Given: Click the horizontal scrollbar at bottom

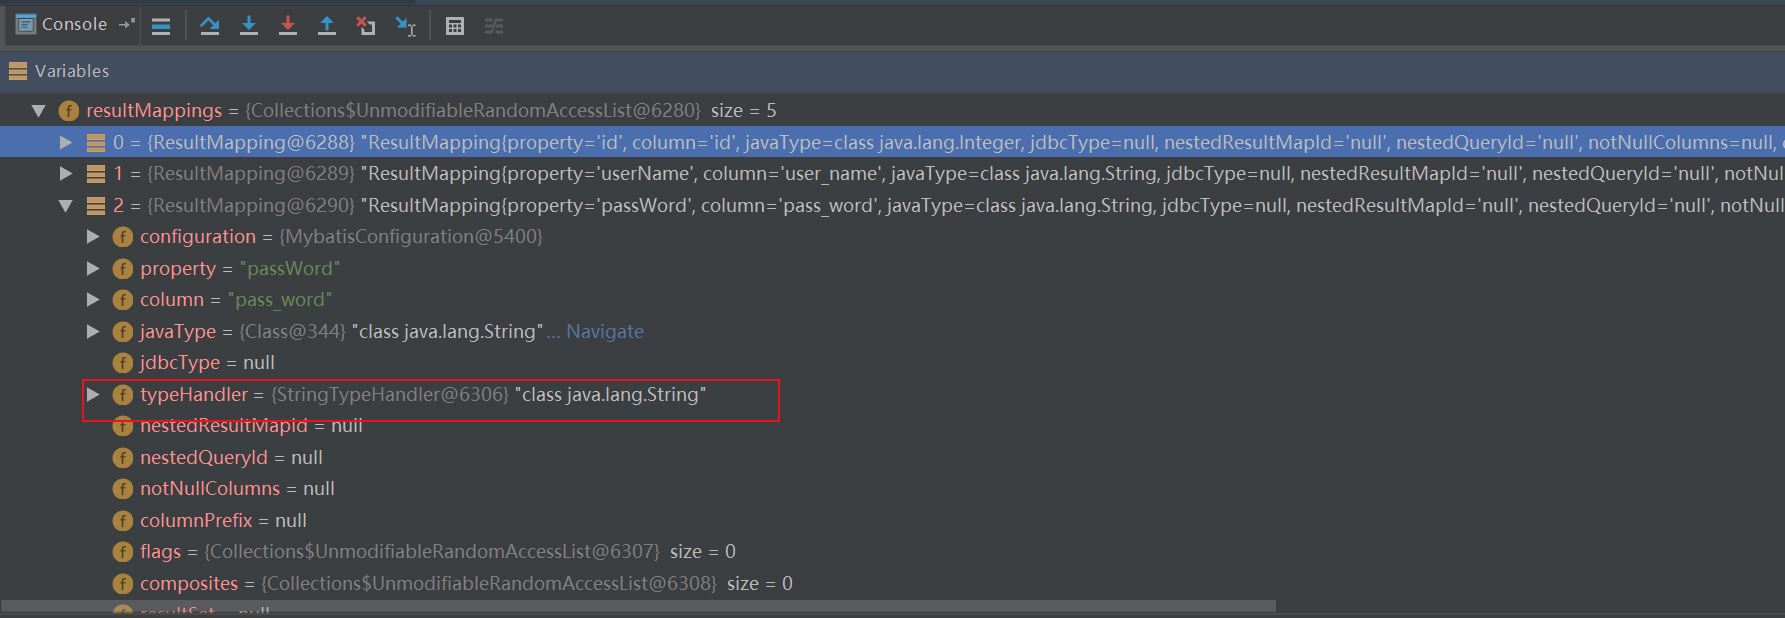Looking at the screenshot, I should tap(640, 606).
